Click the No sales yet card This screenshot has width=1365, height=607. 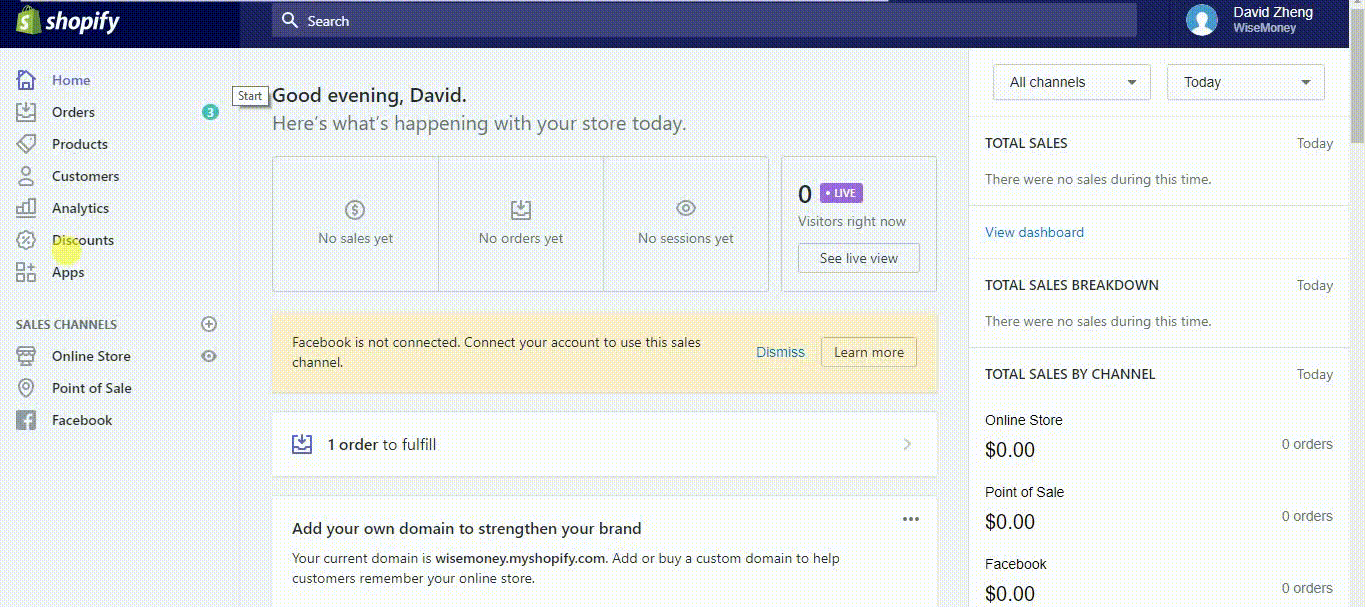coord(355,224)
